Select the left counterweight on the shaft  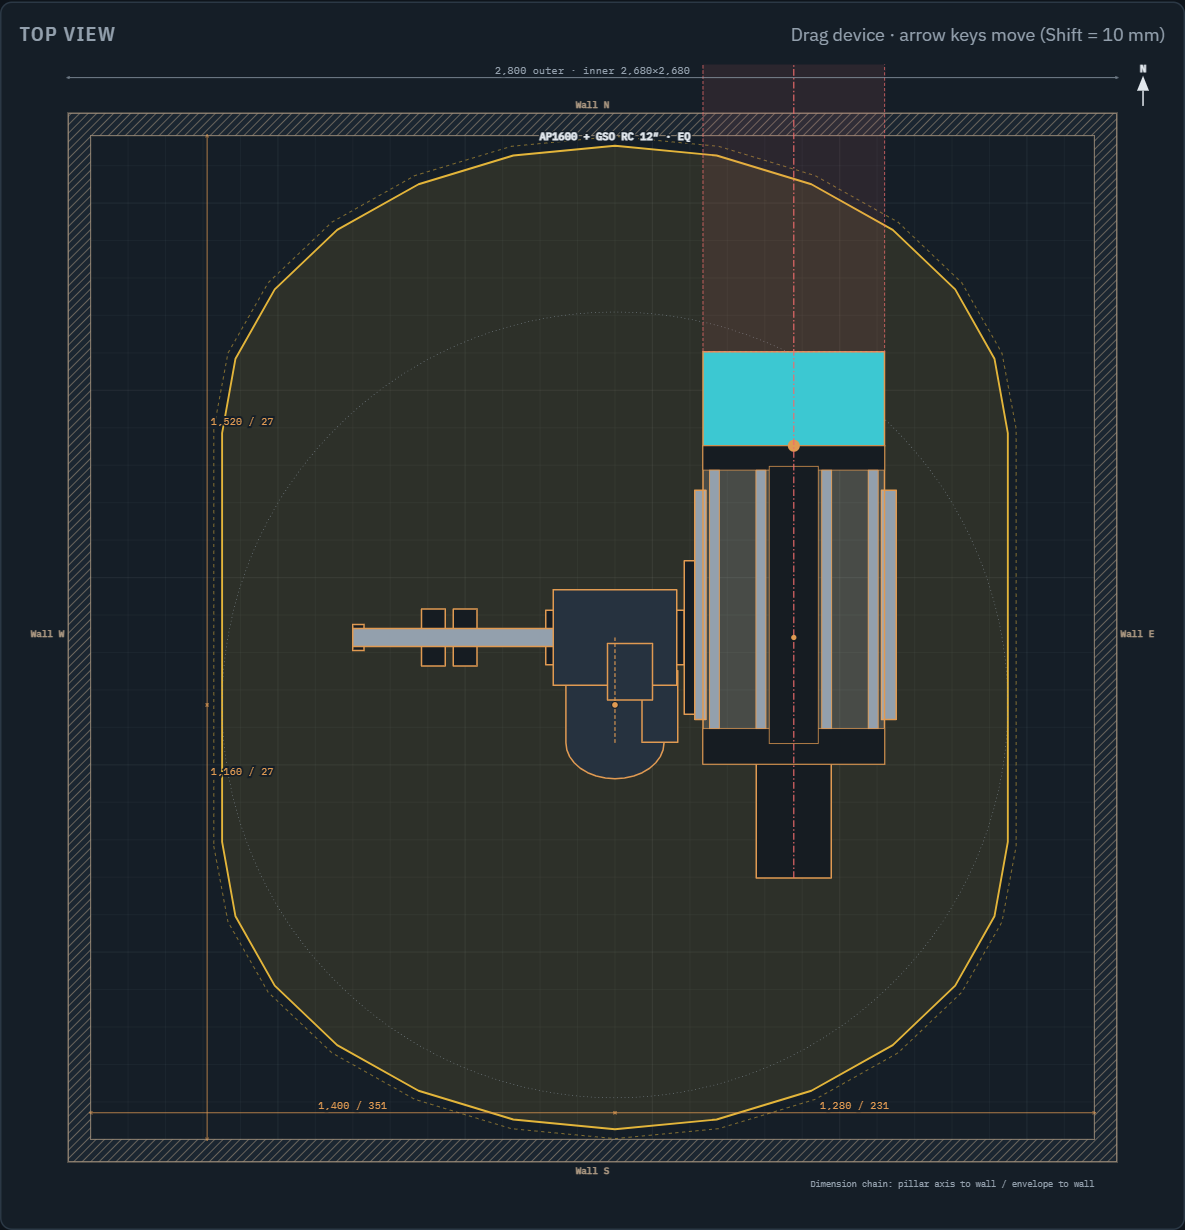pyautogui.click(x=433, y=638)
